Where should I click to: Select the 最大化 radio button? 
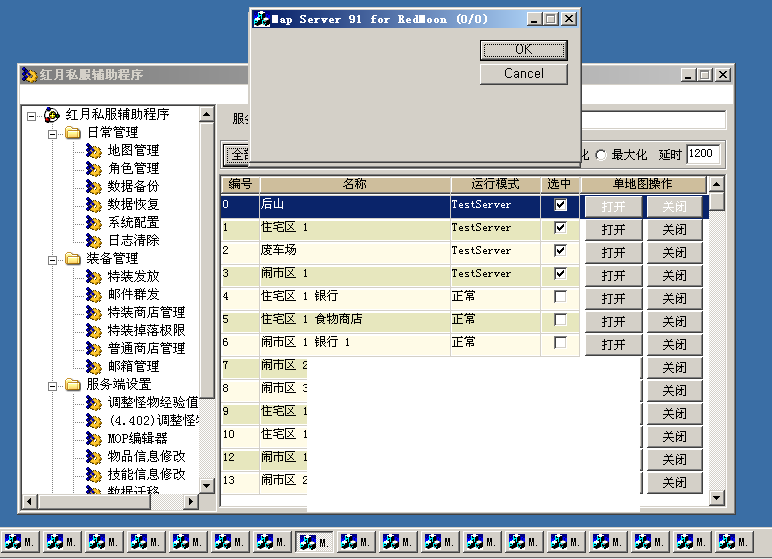tap(601, 154)
